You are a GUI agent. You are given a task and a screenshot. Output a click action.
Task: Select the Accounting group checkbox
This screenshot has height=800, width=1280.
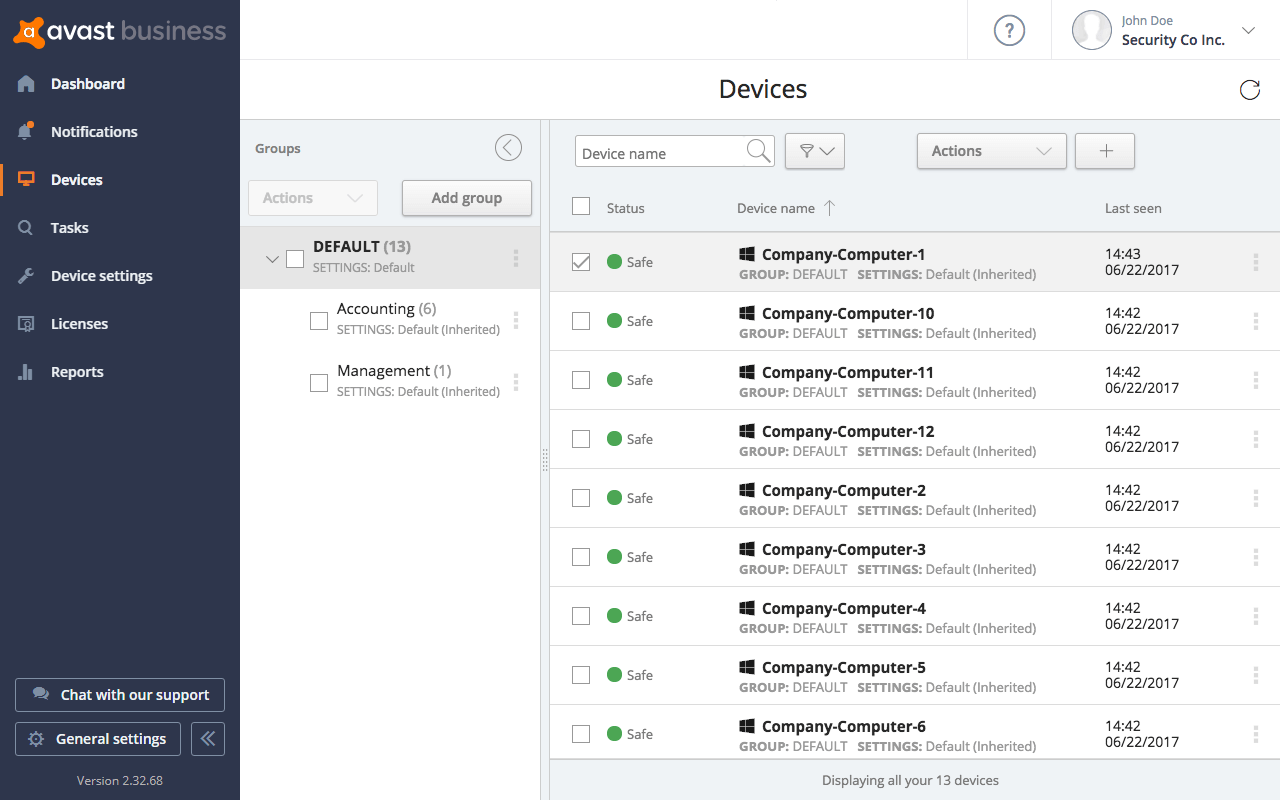318,320
